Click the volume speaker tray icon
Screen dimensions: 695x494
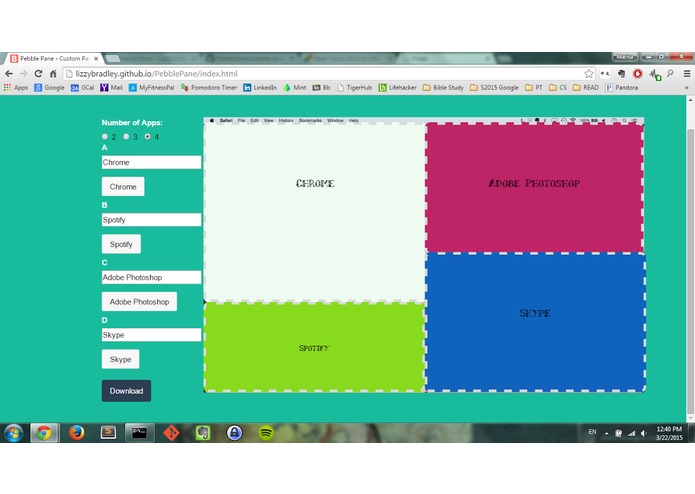point(644,433)
